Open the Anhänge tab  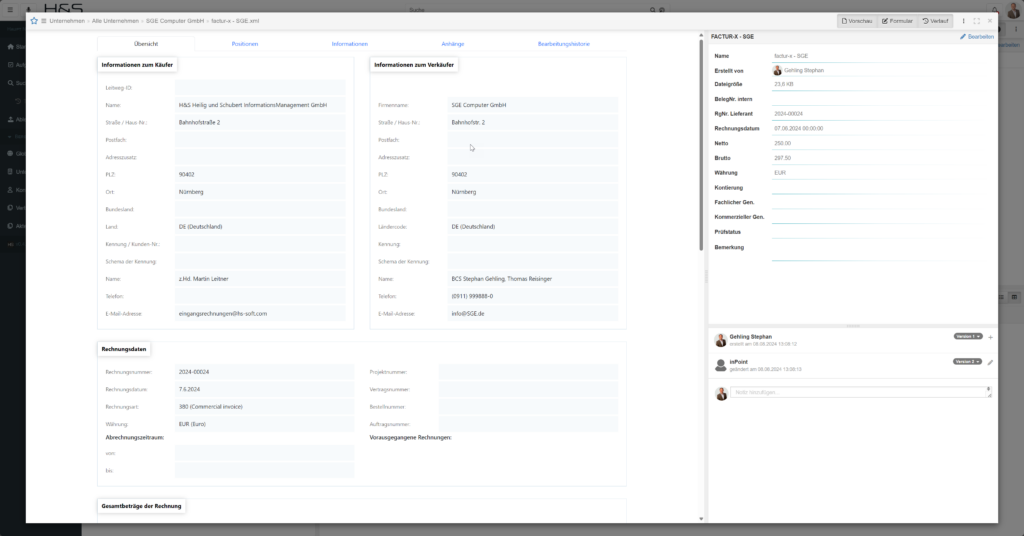coord(453,44)
